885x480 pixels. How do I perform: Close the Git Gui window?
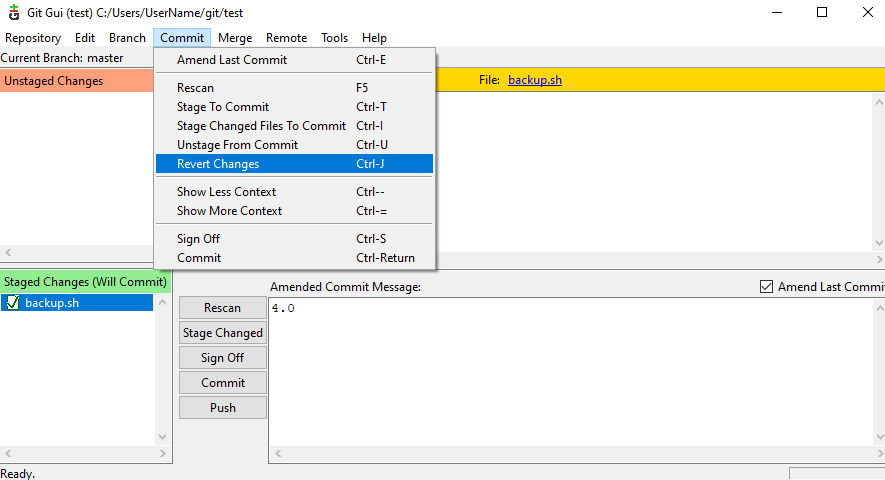point(868,12)
